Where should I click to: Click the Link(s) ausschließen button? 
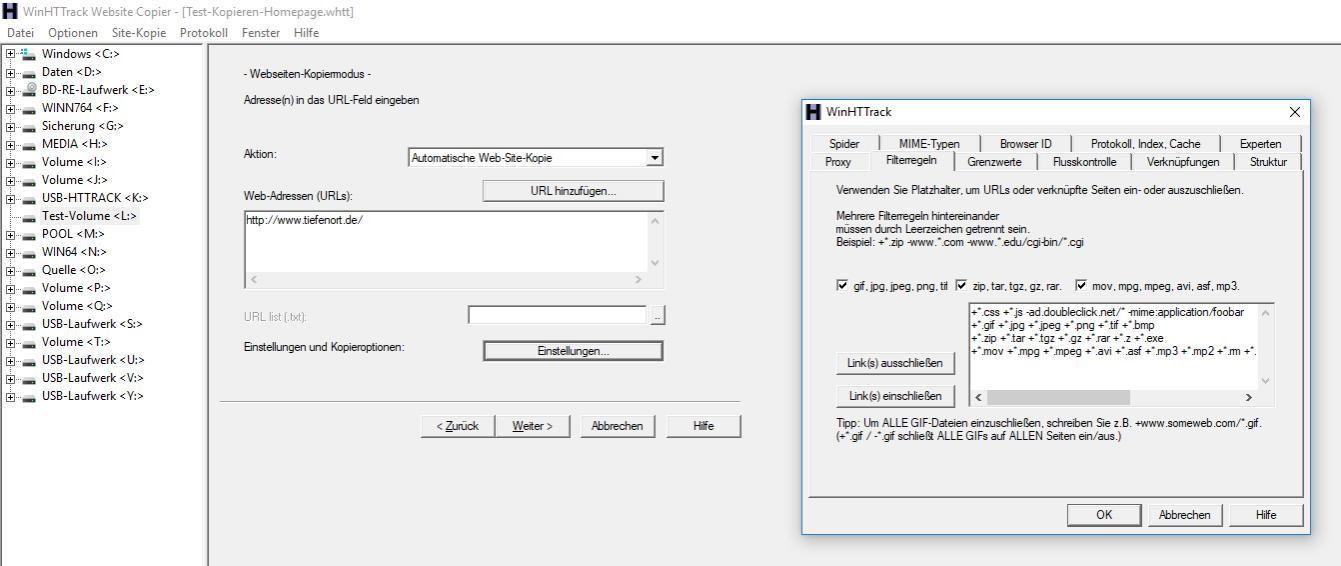895,363
